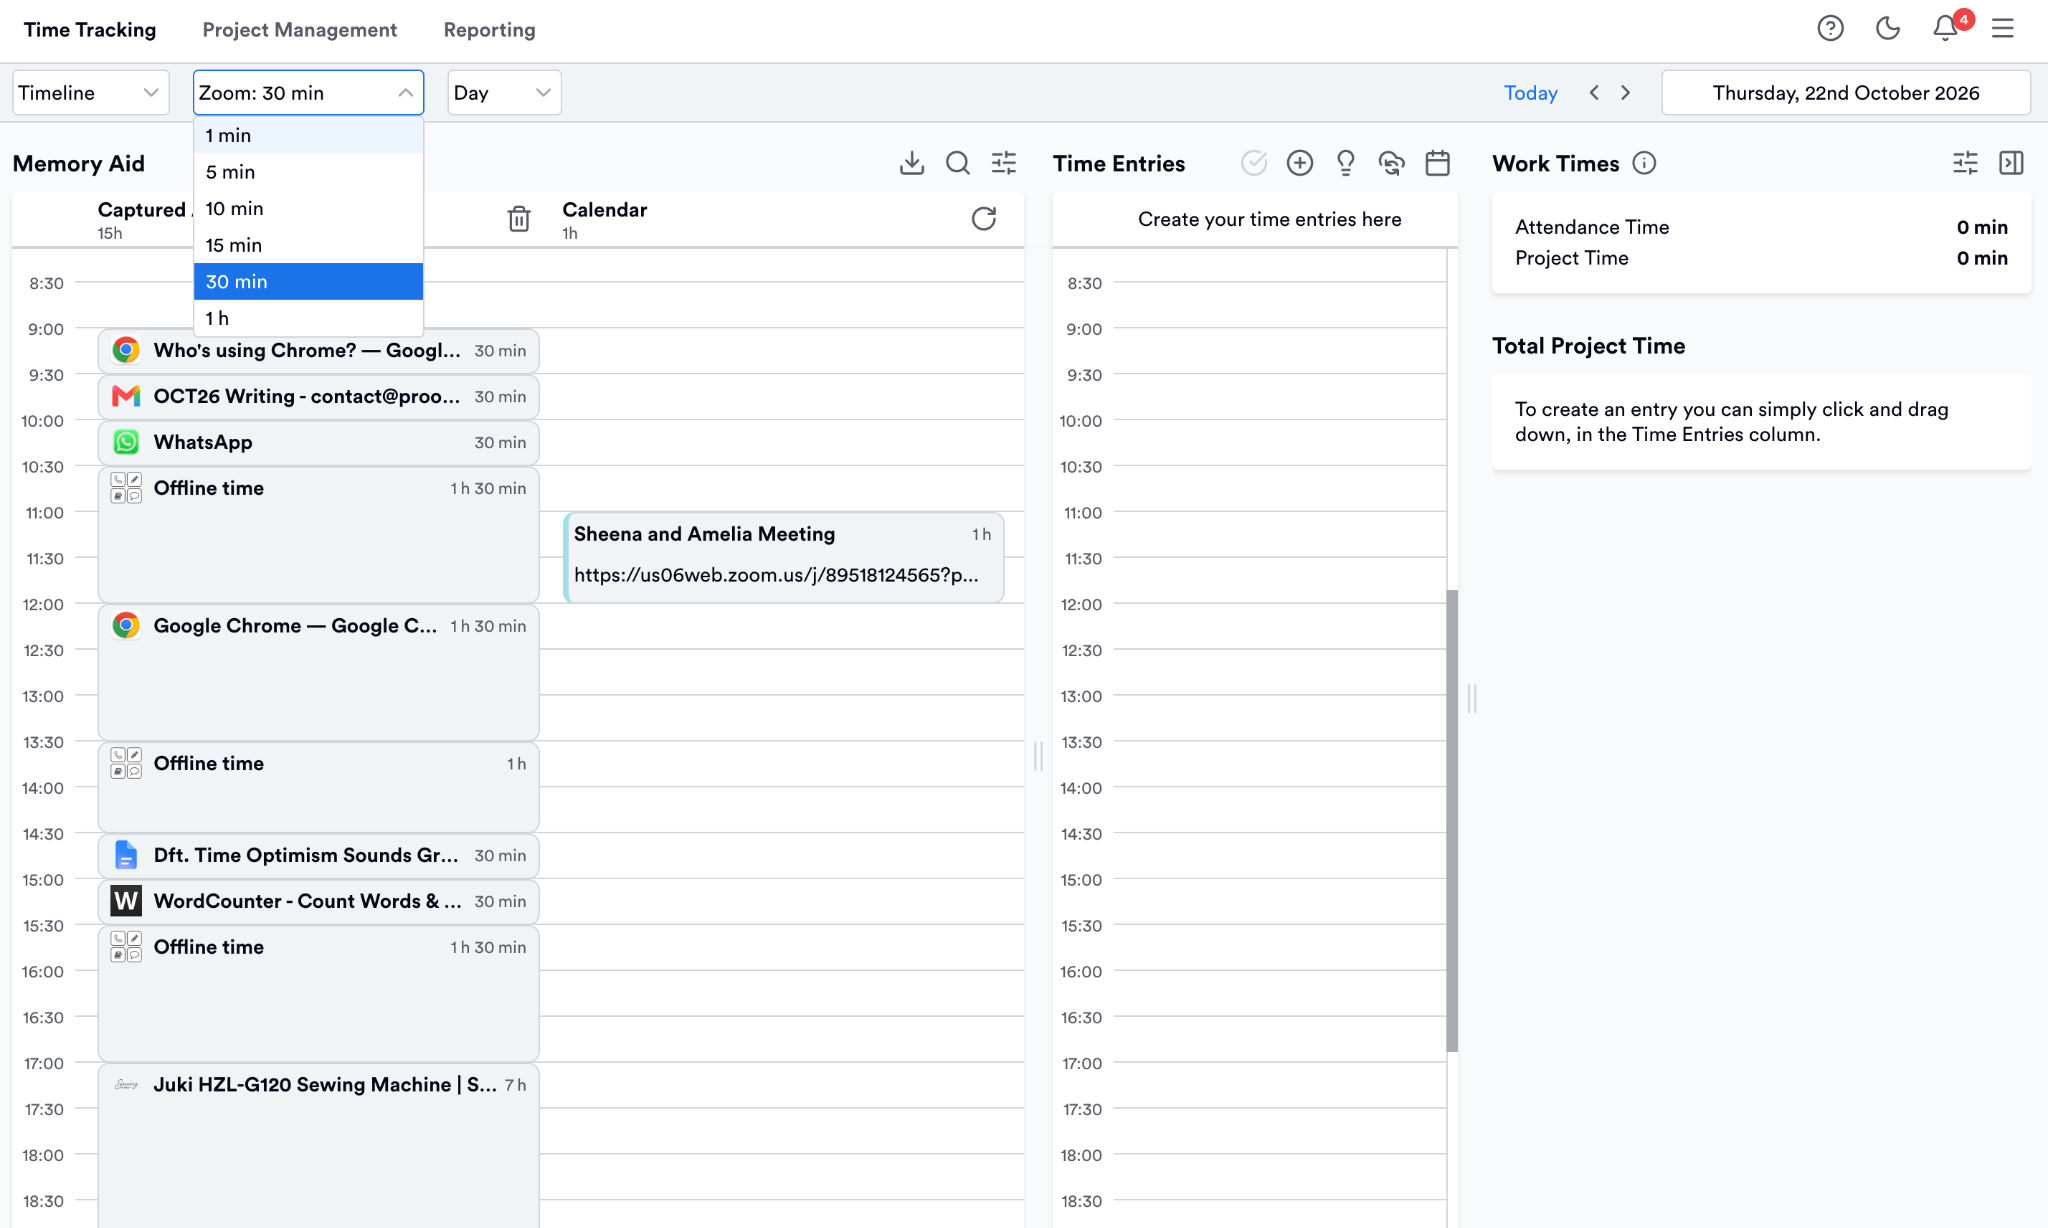The image size is (2048, 1228).
Task: Click Gmail icon on OCT26 Writing entry
Action: pyautogui.click(x=126, y=396)
